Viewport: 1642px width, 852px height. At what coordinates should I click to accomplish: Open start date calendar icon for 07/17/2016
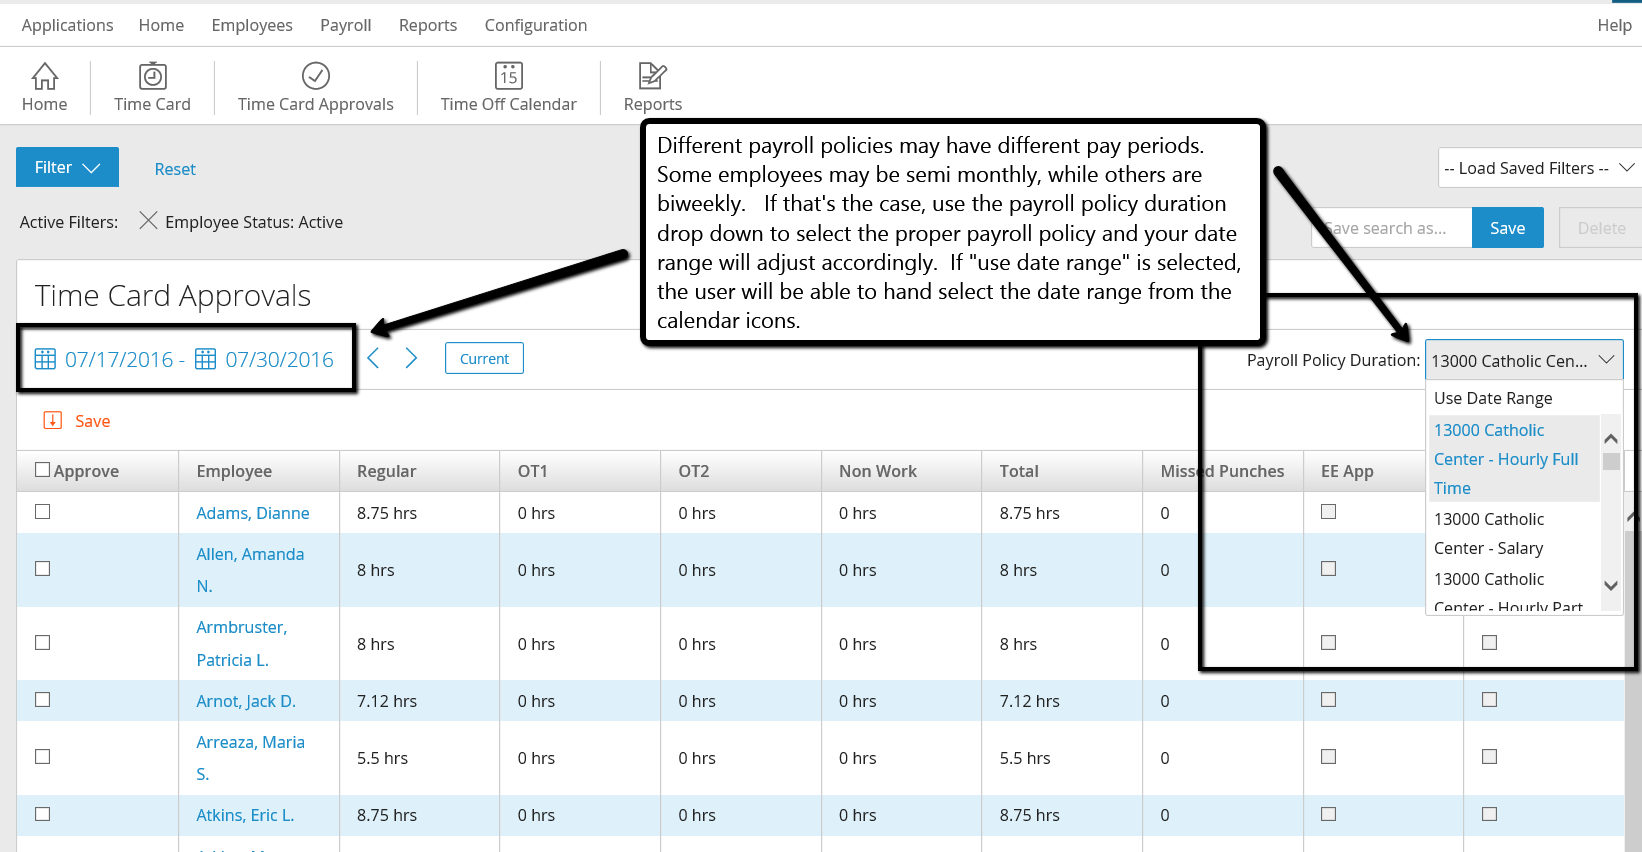pos(45,359)
